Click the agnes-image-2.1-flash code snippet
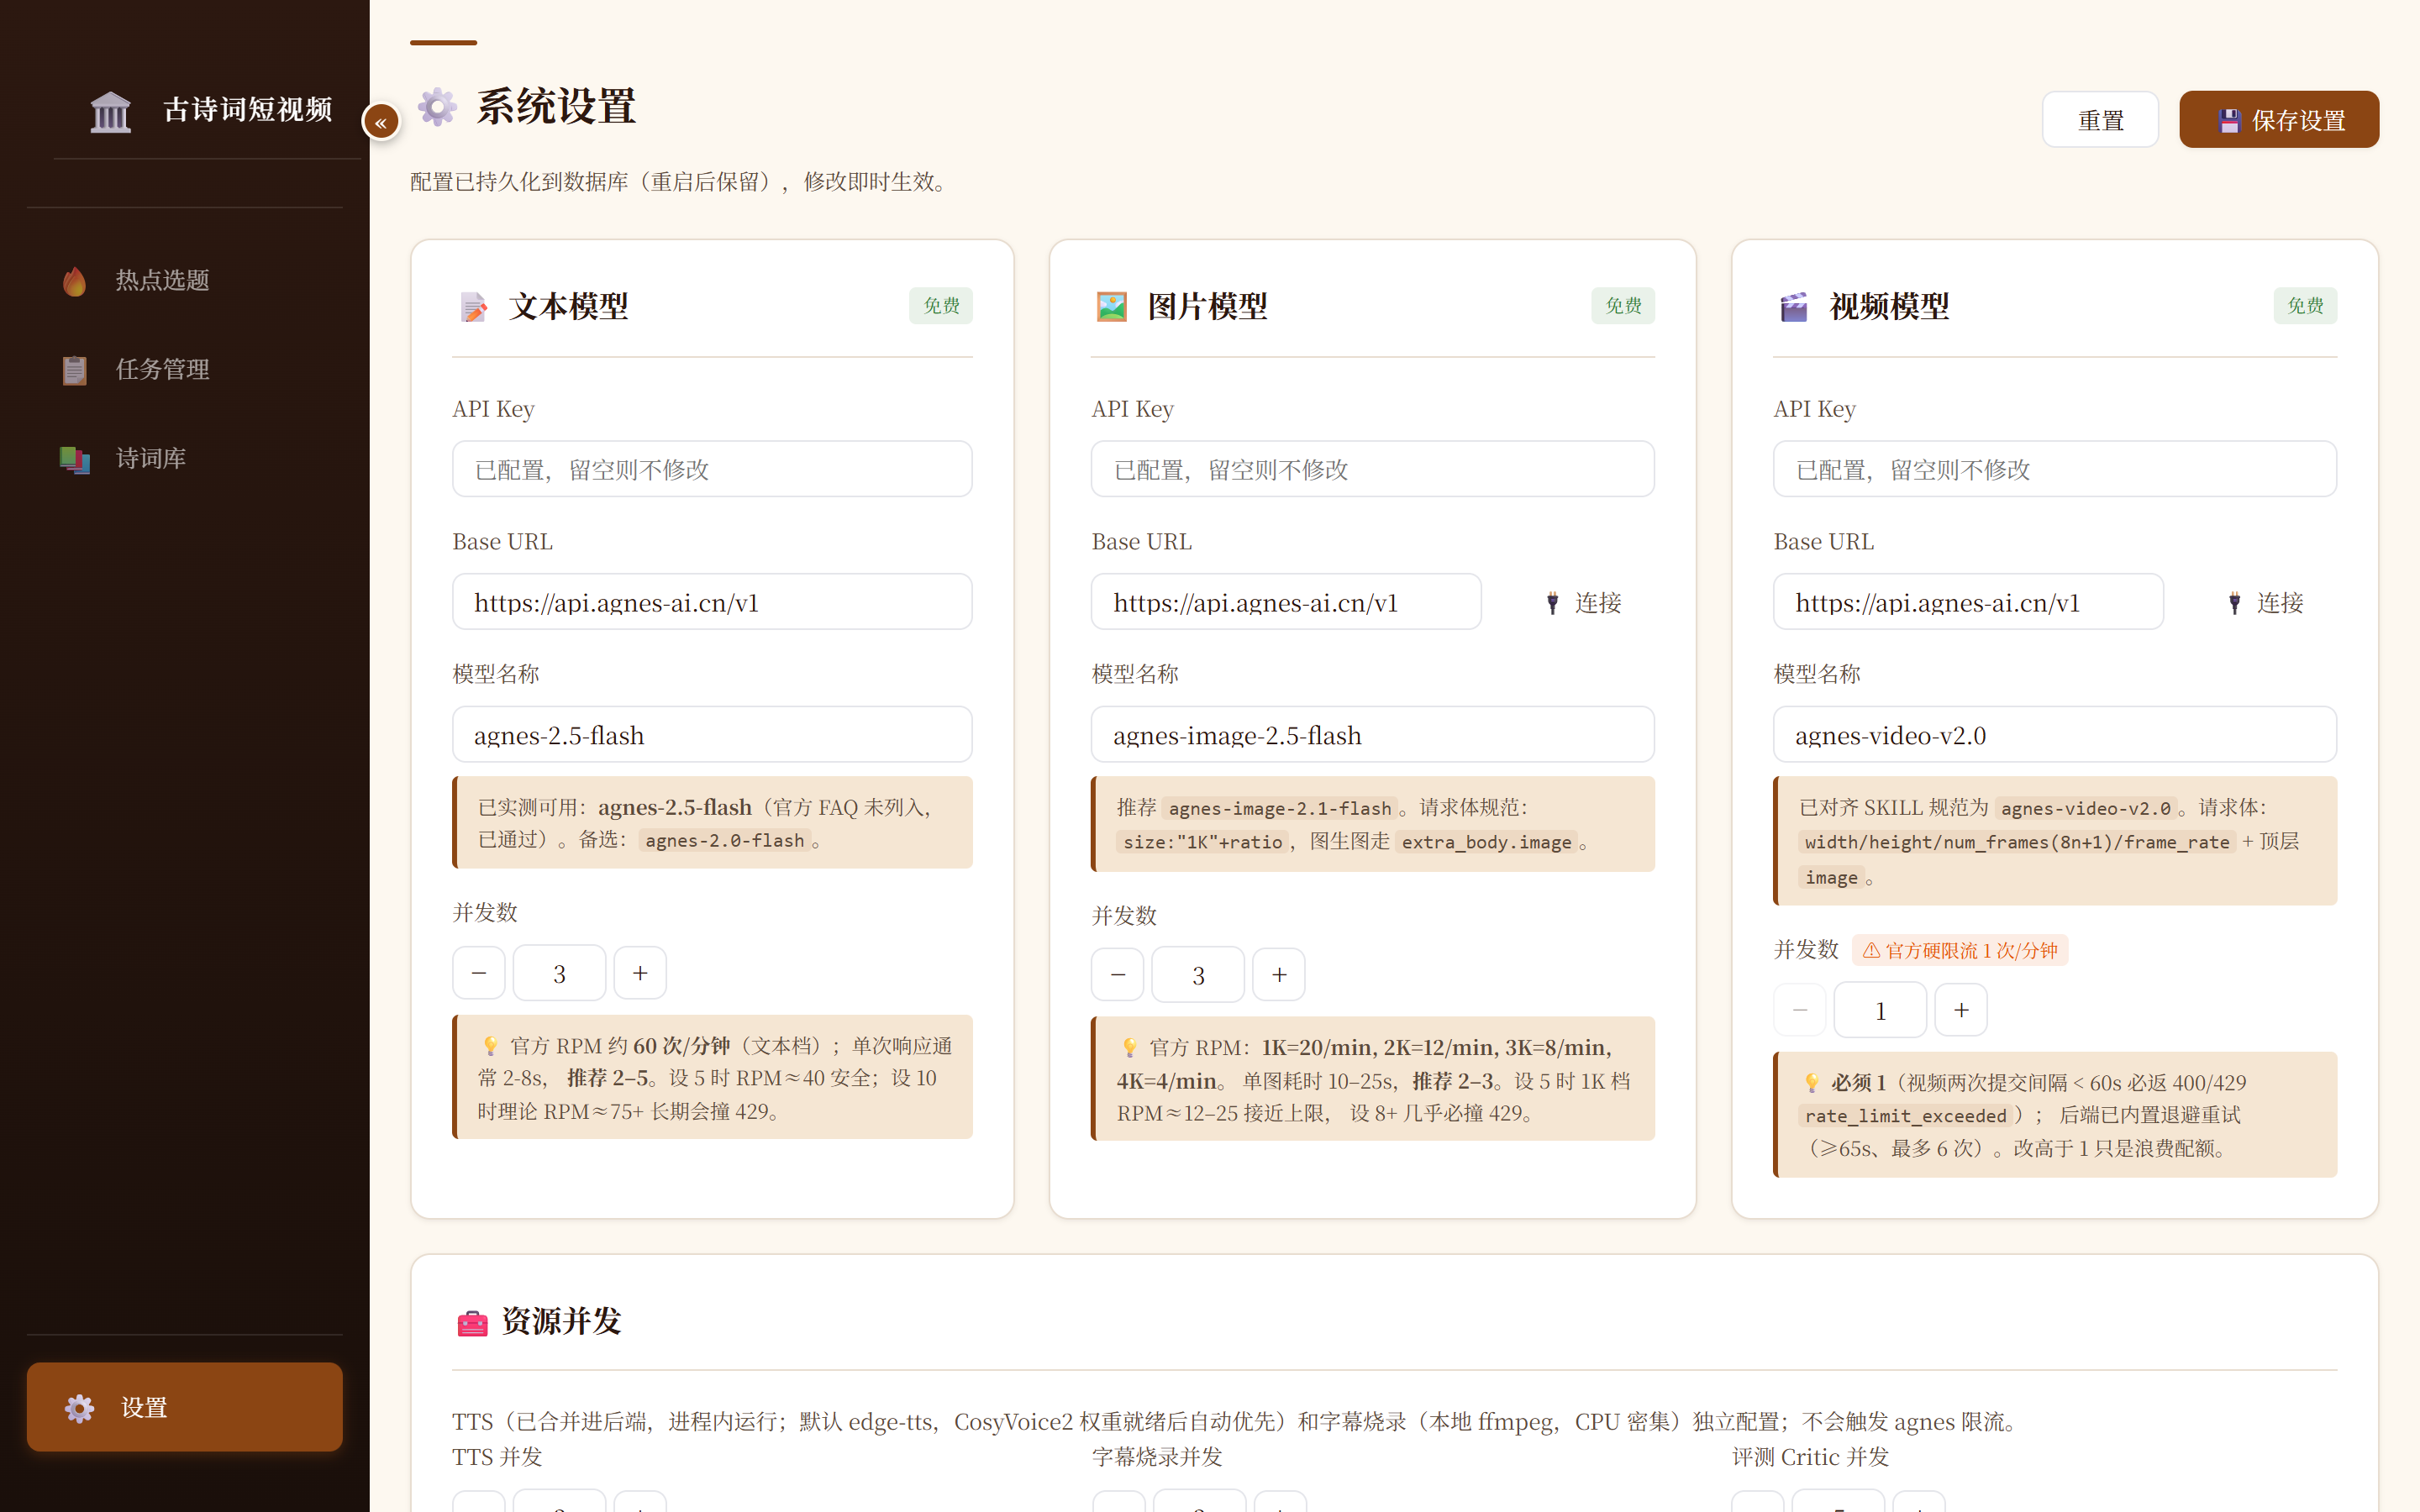This screenshot has width=2420, height=1512. coord(1280,808)
